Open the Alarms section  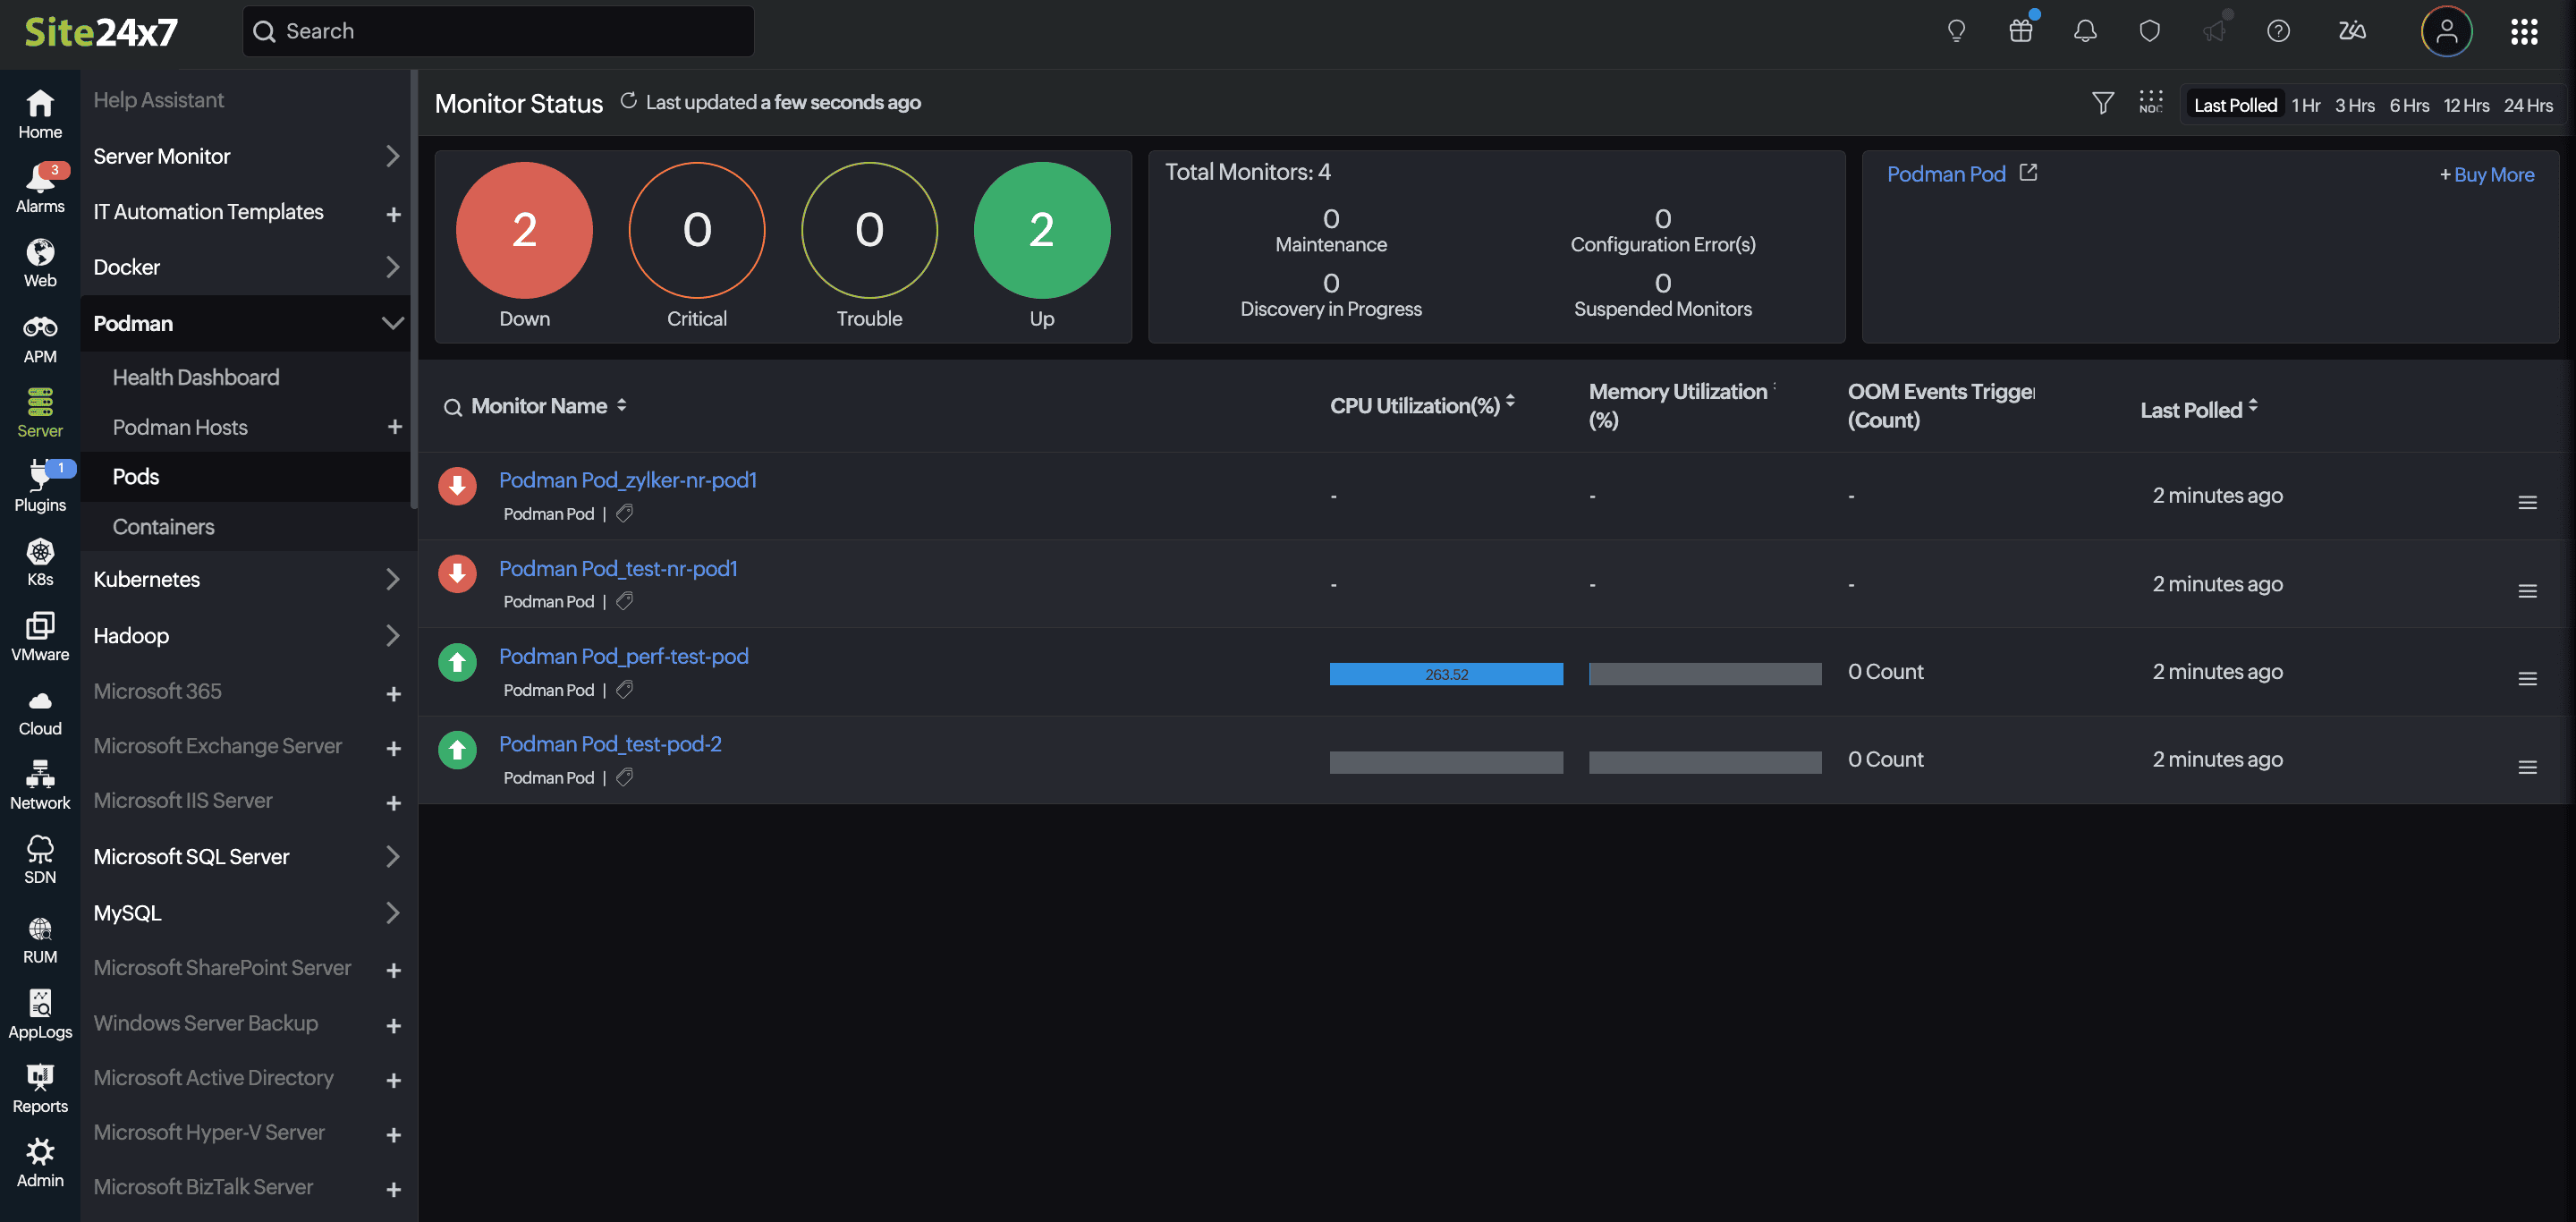[40, 188]
